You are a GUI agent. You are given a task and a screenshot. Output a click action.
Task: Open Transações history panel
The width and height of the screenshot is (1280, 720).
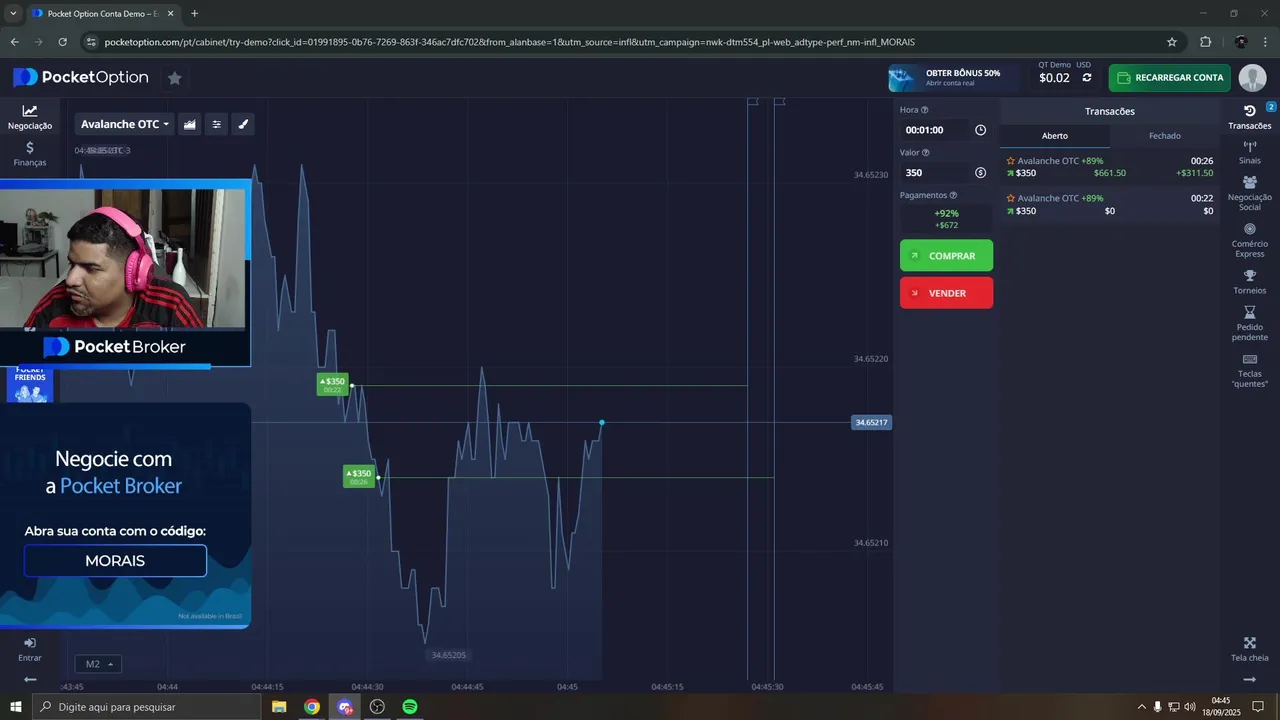point(1250,117)
